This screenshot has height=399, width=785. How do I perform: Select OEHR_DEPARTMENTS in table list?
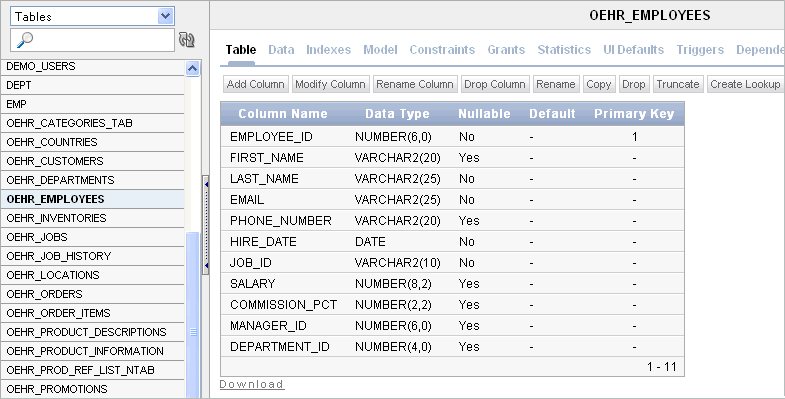click(93, 180)
